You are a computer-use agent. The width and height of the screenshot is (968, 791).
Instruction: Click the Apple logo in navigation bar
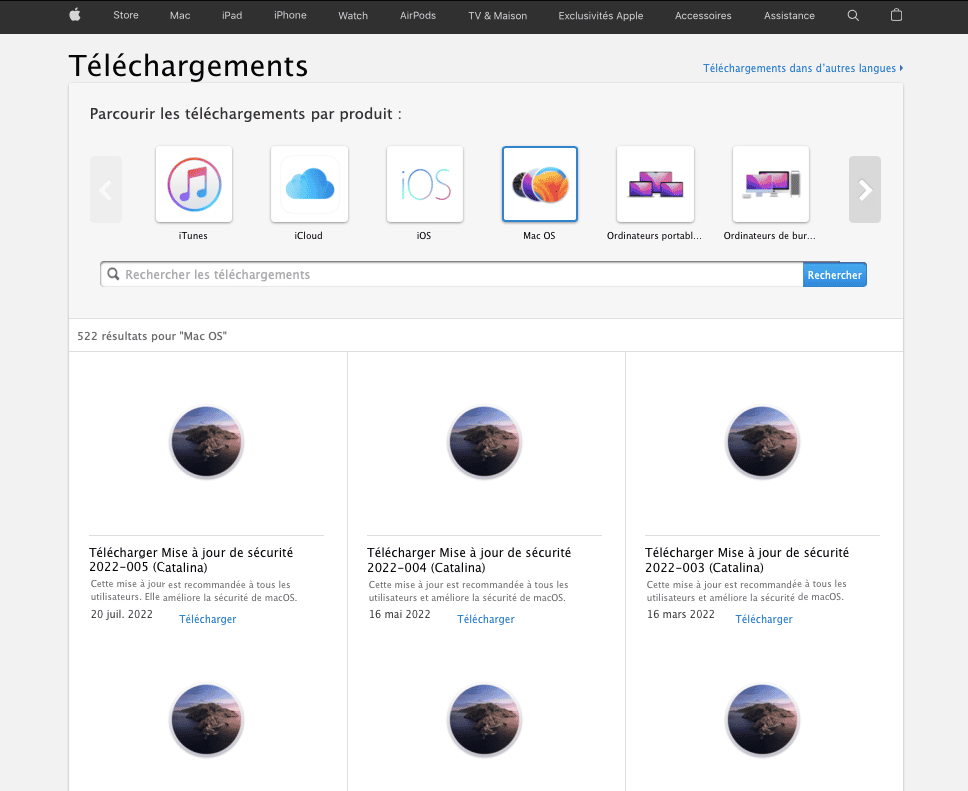(74, 15)
